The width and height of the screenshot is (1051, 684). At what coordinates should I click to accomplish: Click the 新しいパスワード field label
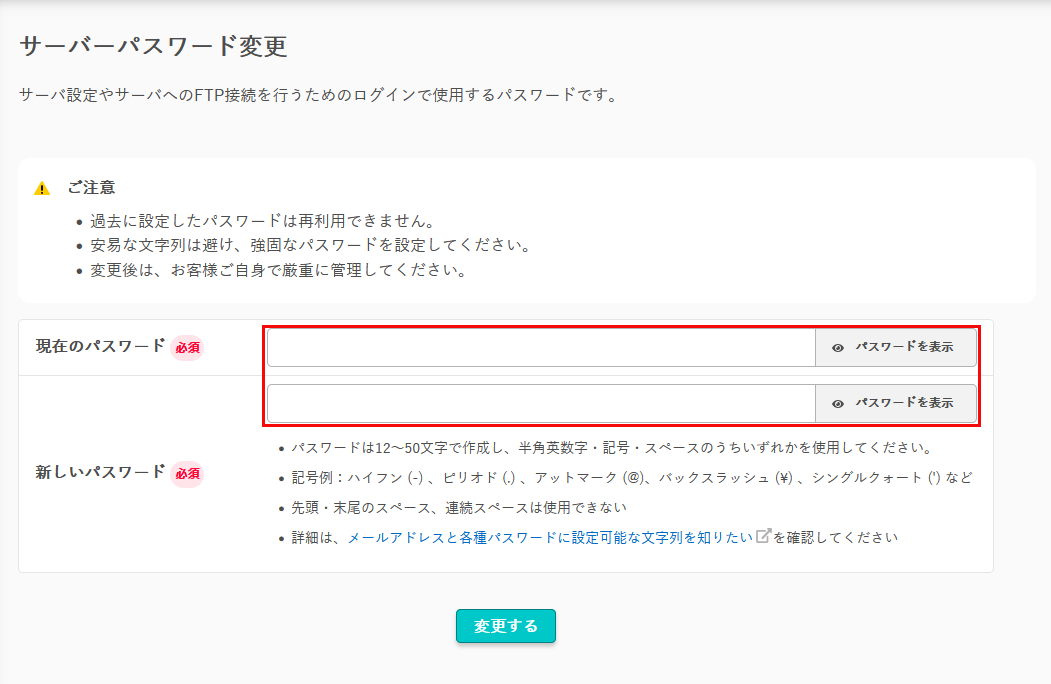[x=100, y=472]
